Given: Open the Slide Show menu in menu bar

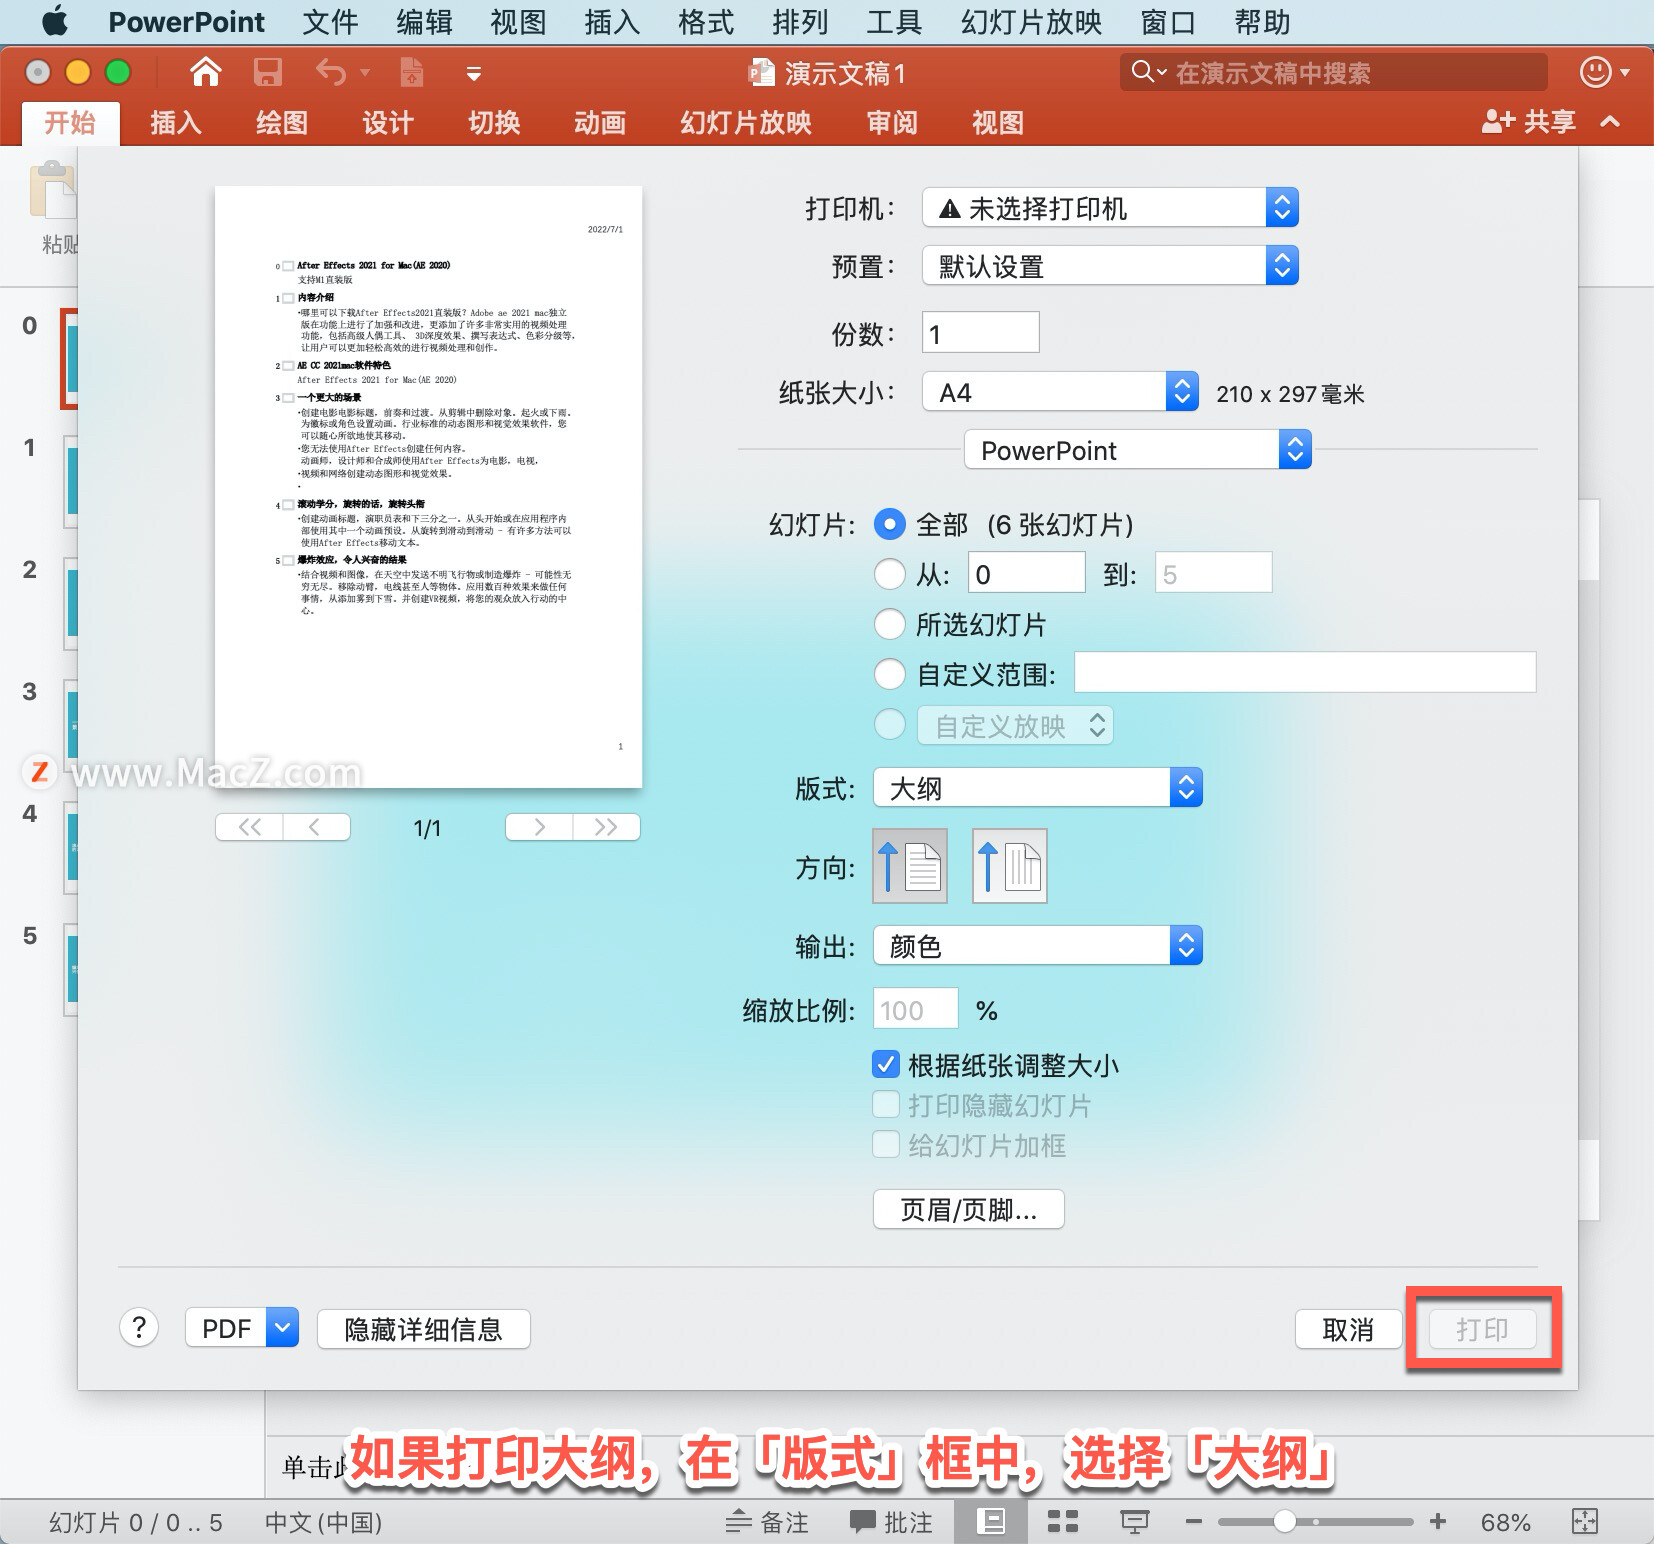Looking at the screenshot, I should point(1031,21).
